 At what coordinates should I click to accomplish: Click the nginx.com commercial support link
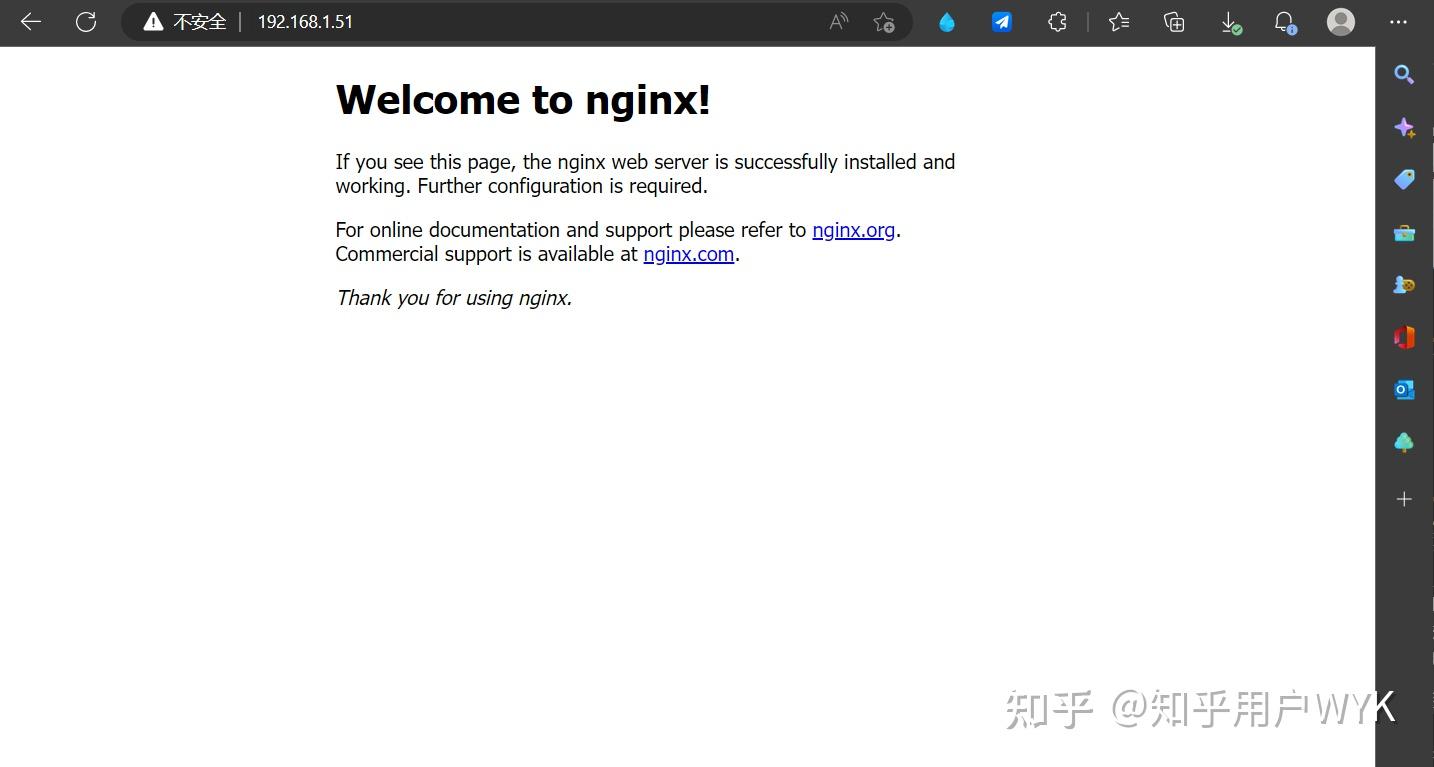688,254
